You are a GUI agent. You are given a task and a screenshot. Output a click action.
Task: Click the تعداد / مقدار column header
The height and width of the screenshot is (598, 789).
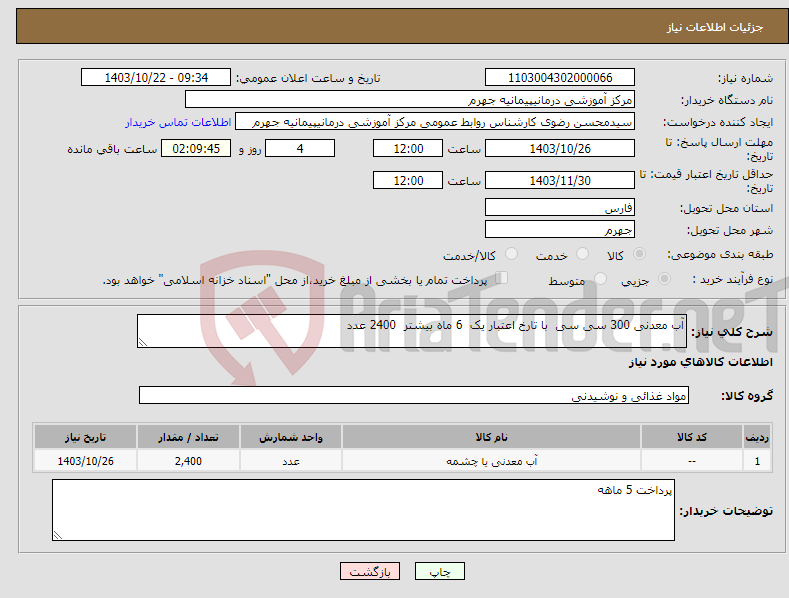pos(188,437)
